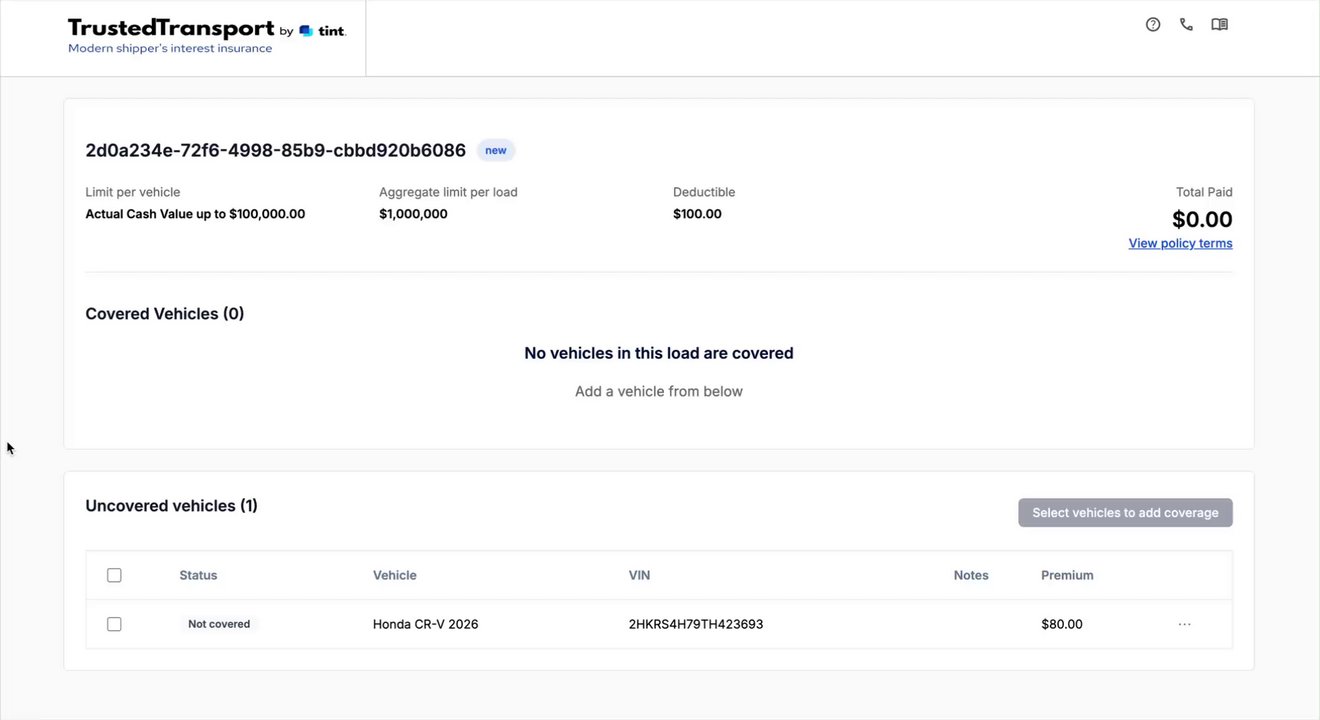Click the Notes column header
1320x720 pixels.
coord(970,575)
